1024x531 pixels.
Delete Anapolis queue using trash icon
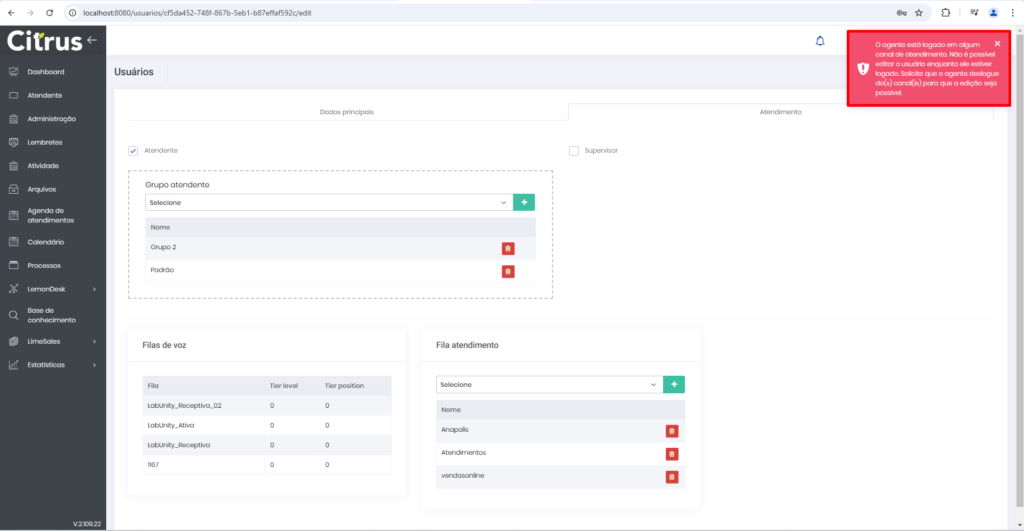[x=672, y=430]
